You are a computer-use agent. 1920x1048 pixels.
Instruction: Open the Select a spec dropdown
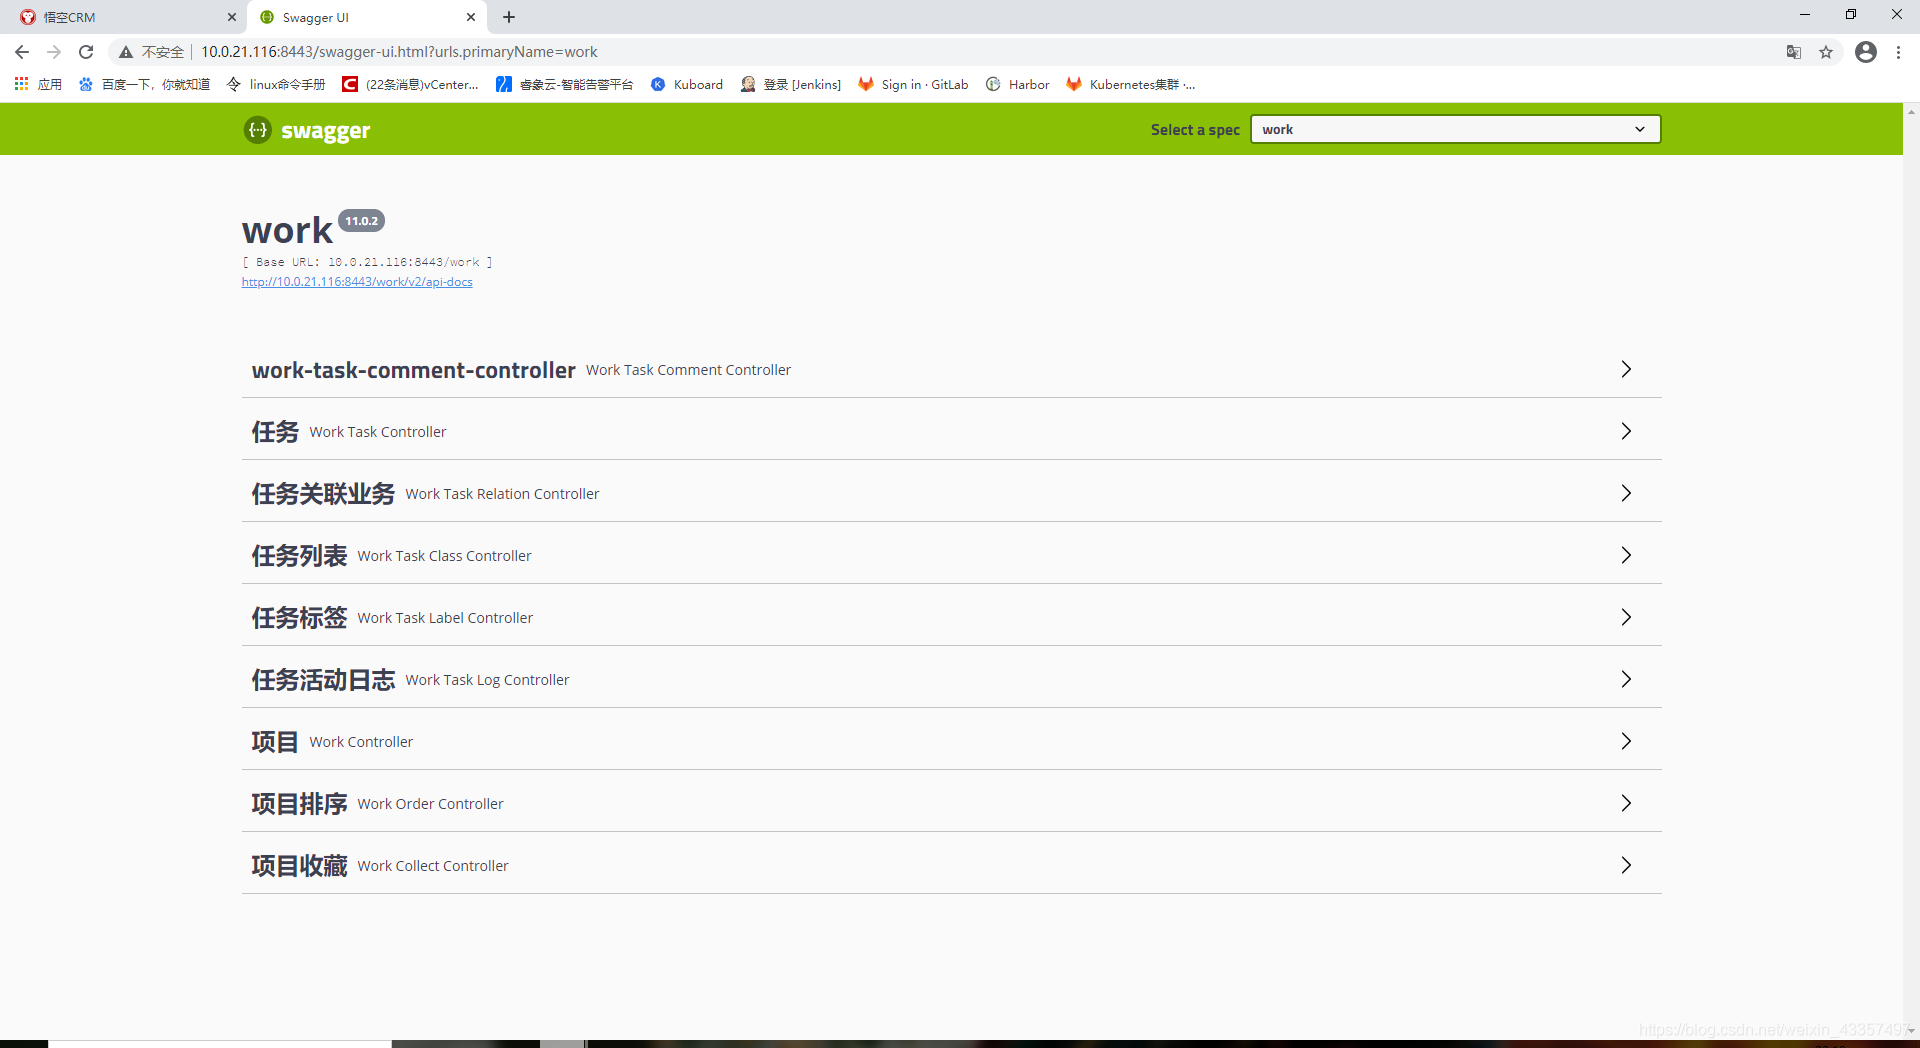point(1455,129)
